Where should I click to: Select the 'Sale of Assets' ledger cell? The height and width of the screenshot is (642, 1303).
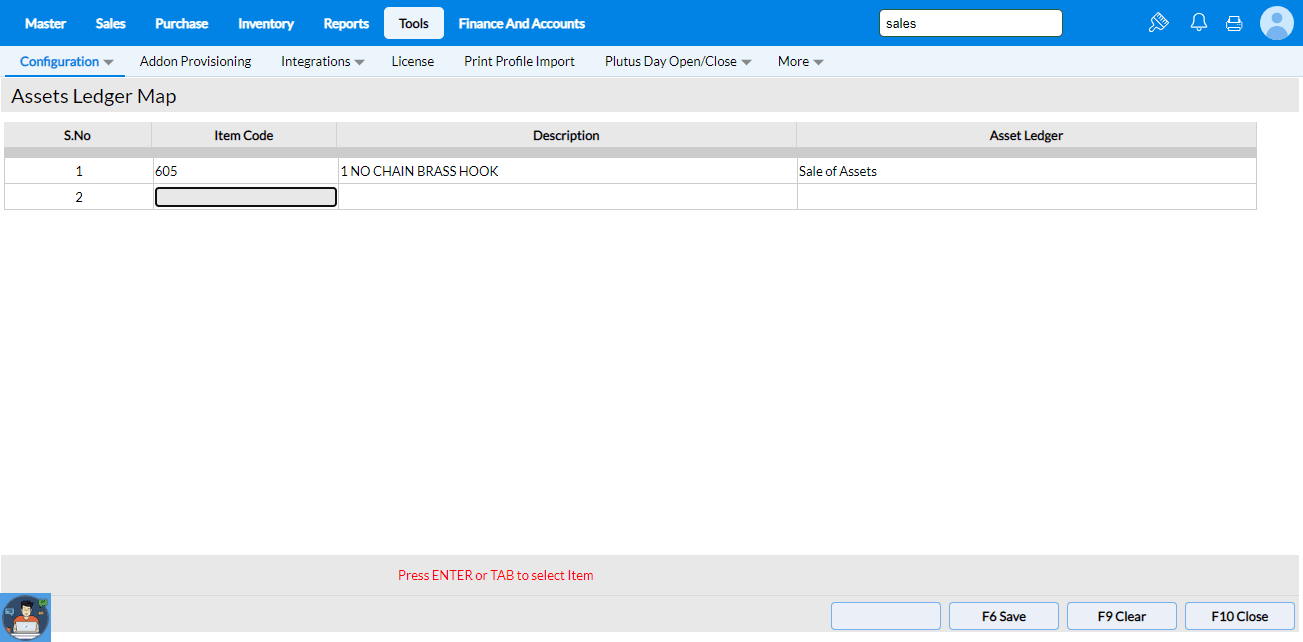1026,171
